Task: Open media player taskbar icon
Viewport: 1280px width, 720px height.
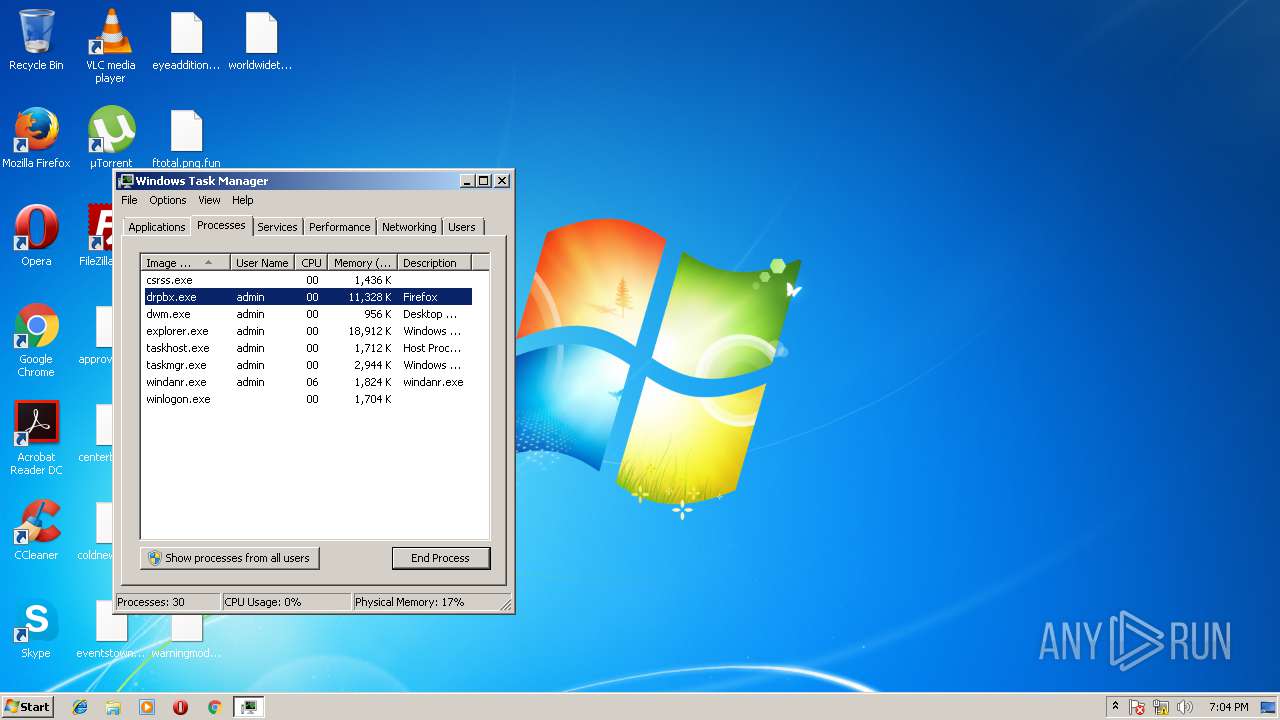Action: coord(147,707)
